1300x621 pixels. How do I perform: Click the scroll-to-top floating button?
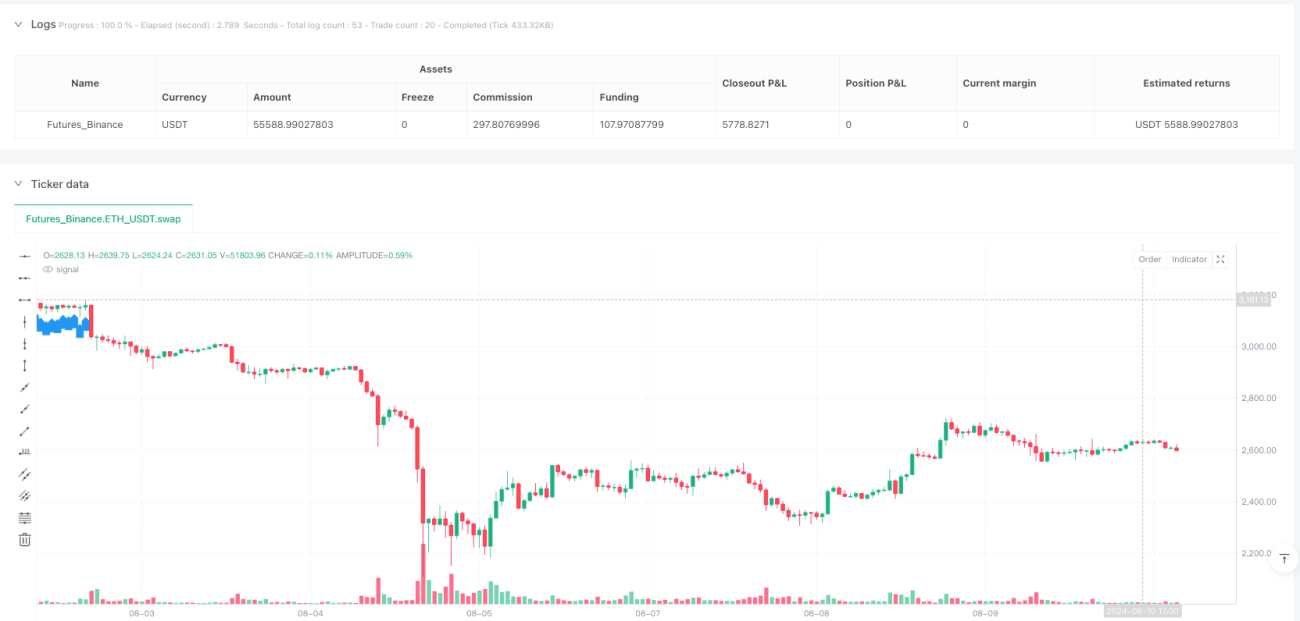pos(1285,560)
